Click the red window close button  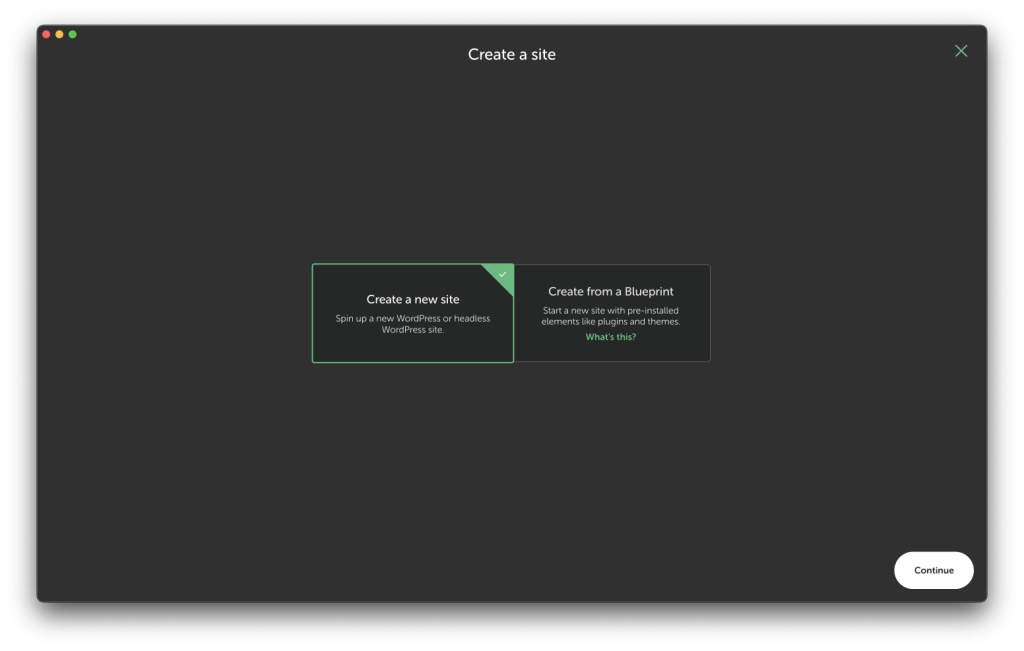[46, 35]
